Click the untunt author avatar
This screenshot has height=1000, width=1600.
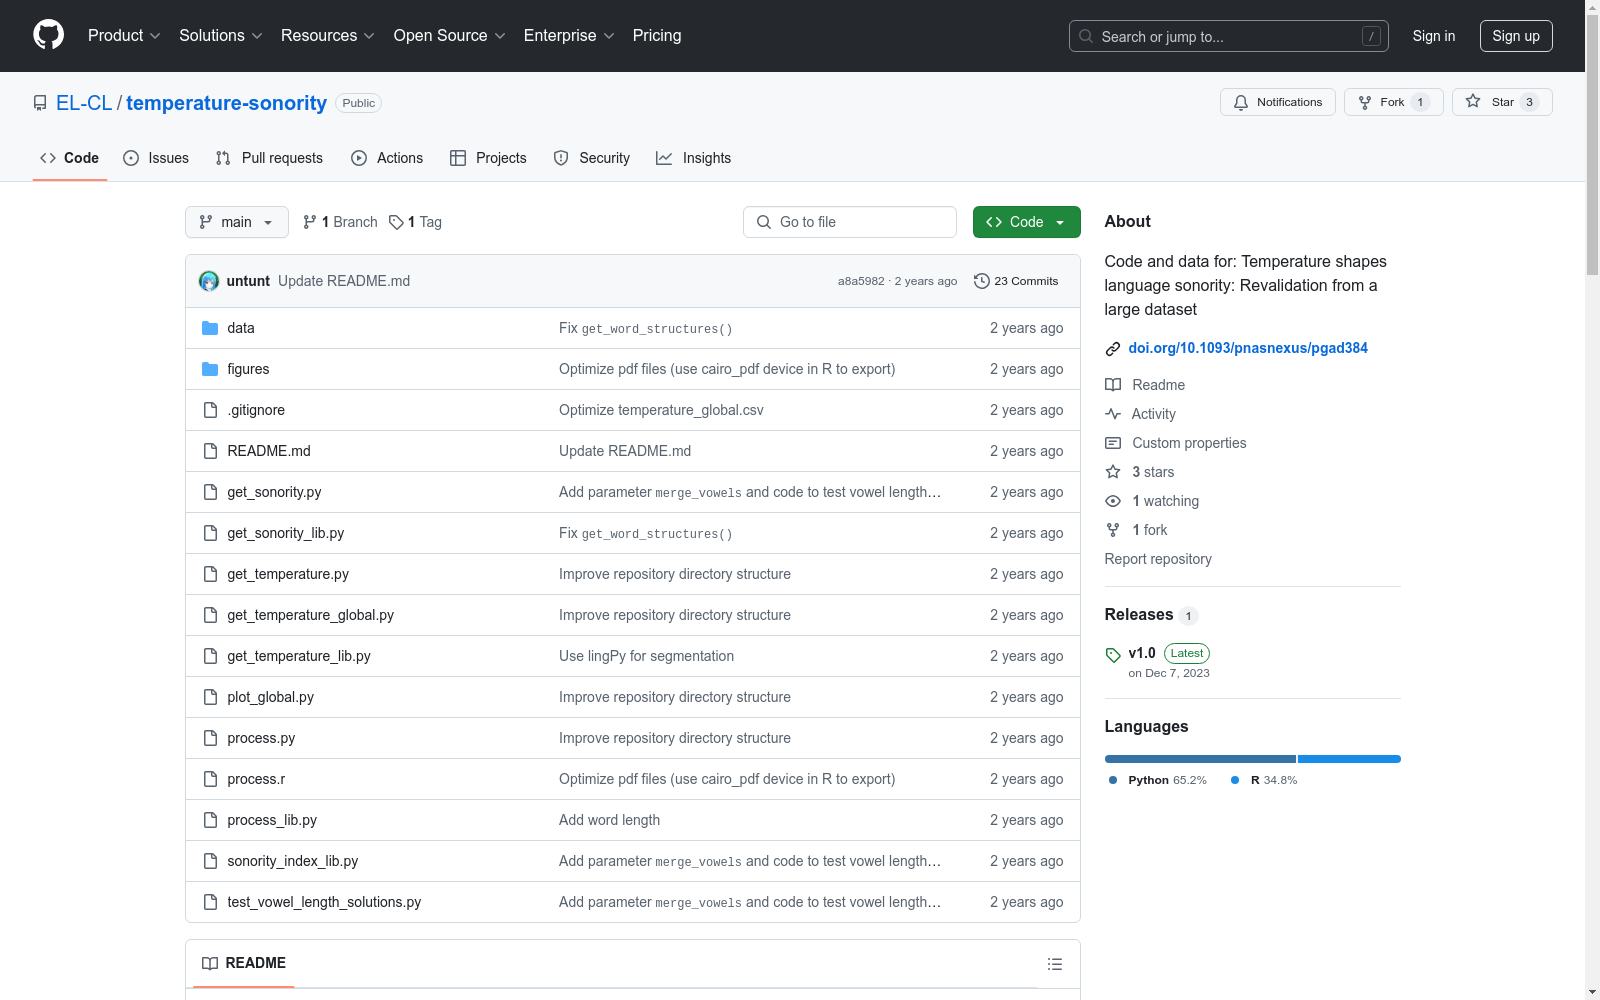point(209,281)
